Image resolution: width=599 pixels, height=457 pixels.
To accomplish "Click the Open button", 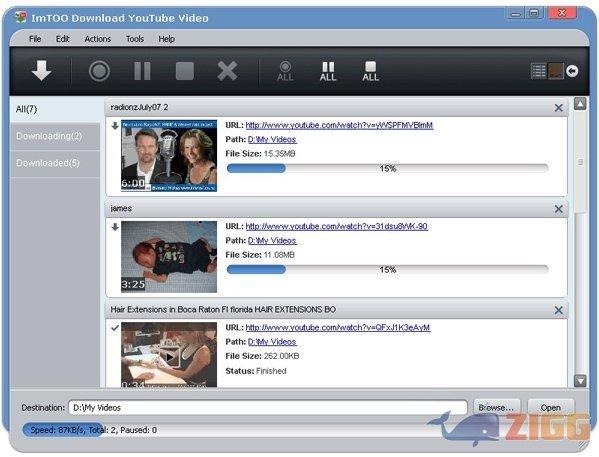I will [x=550, y=408].
